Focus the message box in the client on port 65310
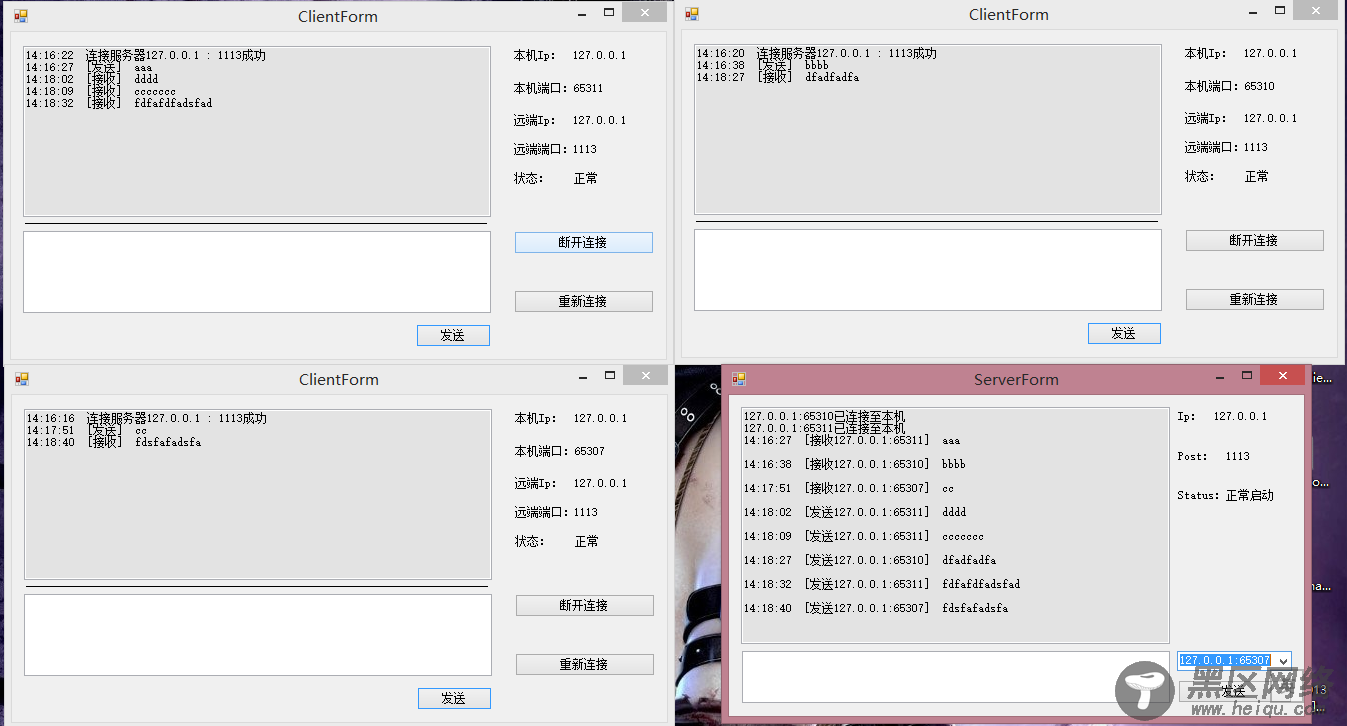 [x=928, y=270]
